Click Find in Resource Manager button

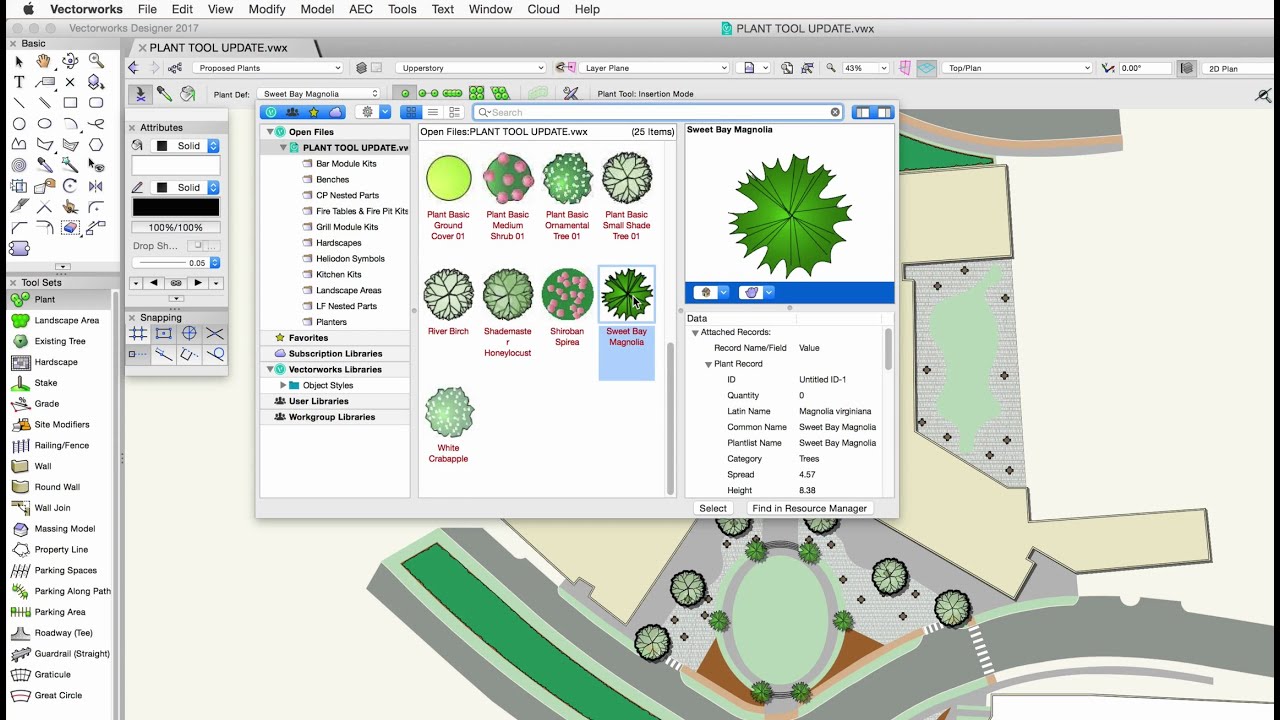tap(809, 508)
